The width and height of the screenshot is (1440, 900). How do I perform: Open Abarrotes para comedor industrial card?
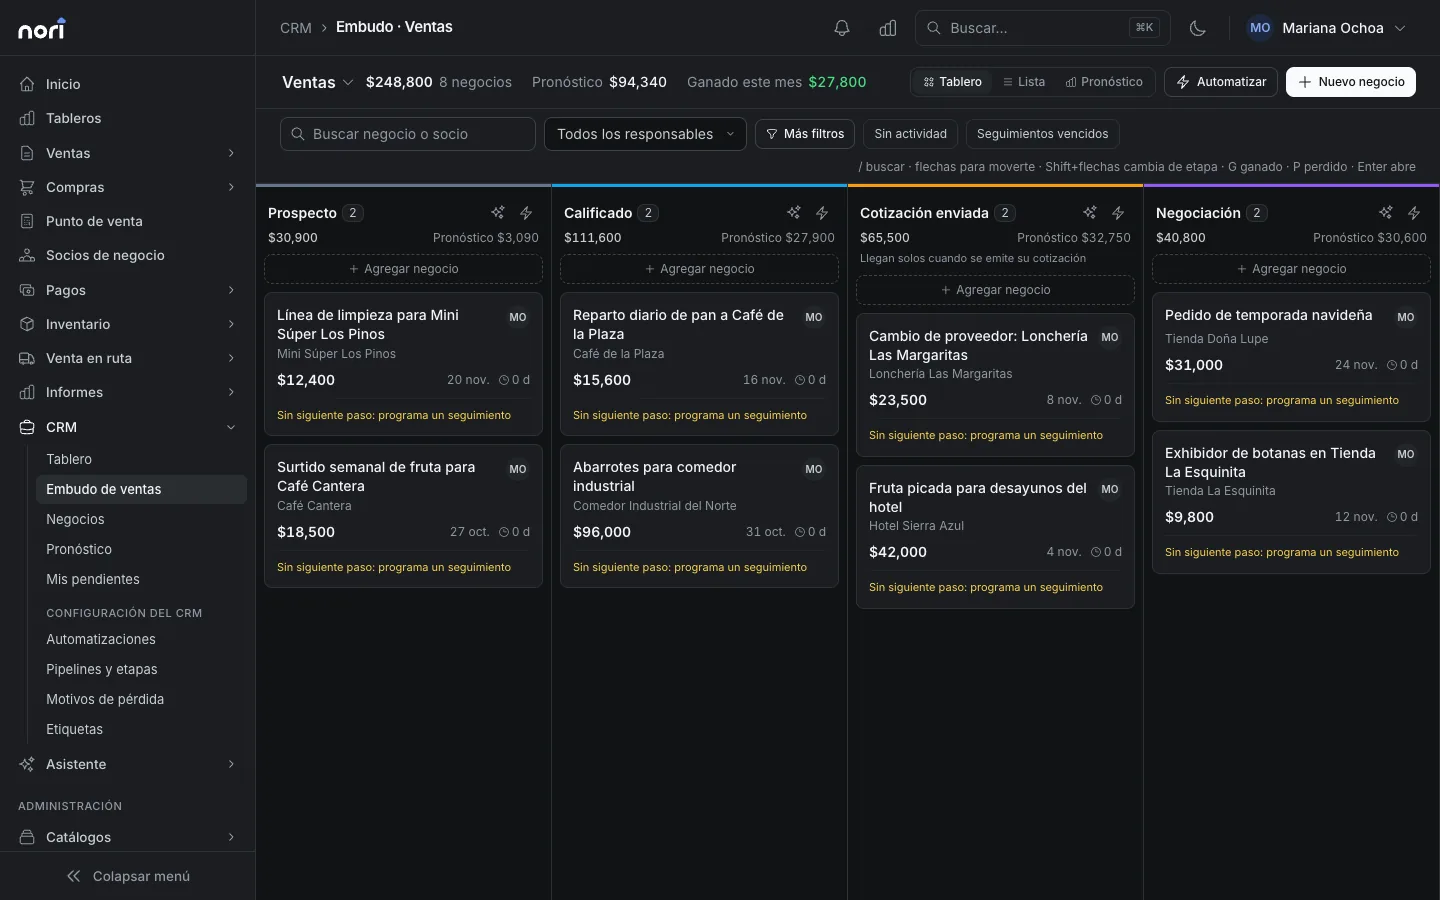tap(699, 516)
